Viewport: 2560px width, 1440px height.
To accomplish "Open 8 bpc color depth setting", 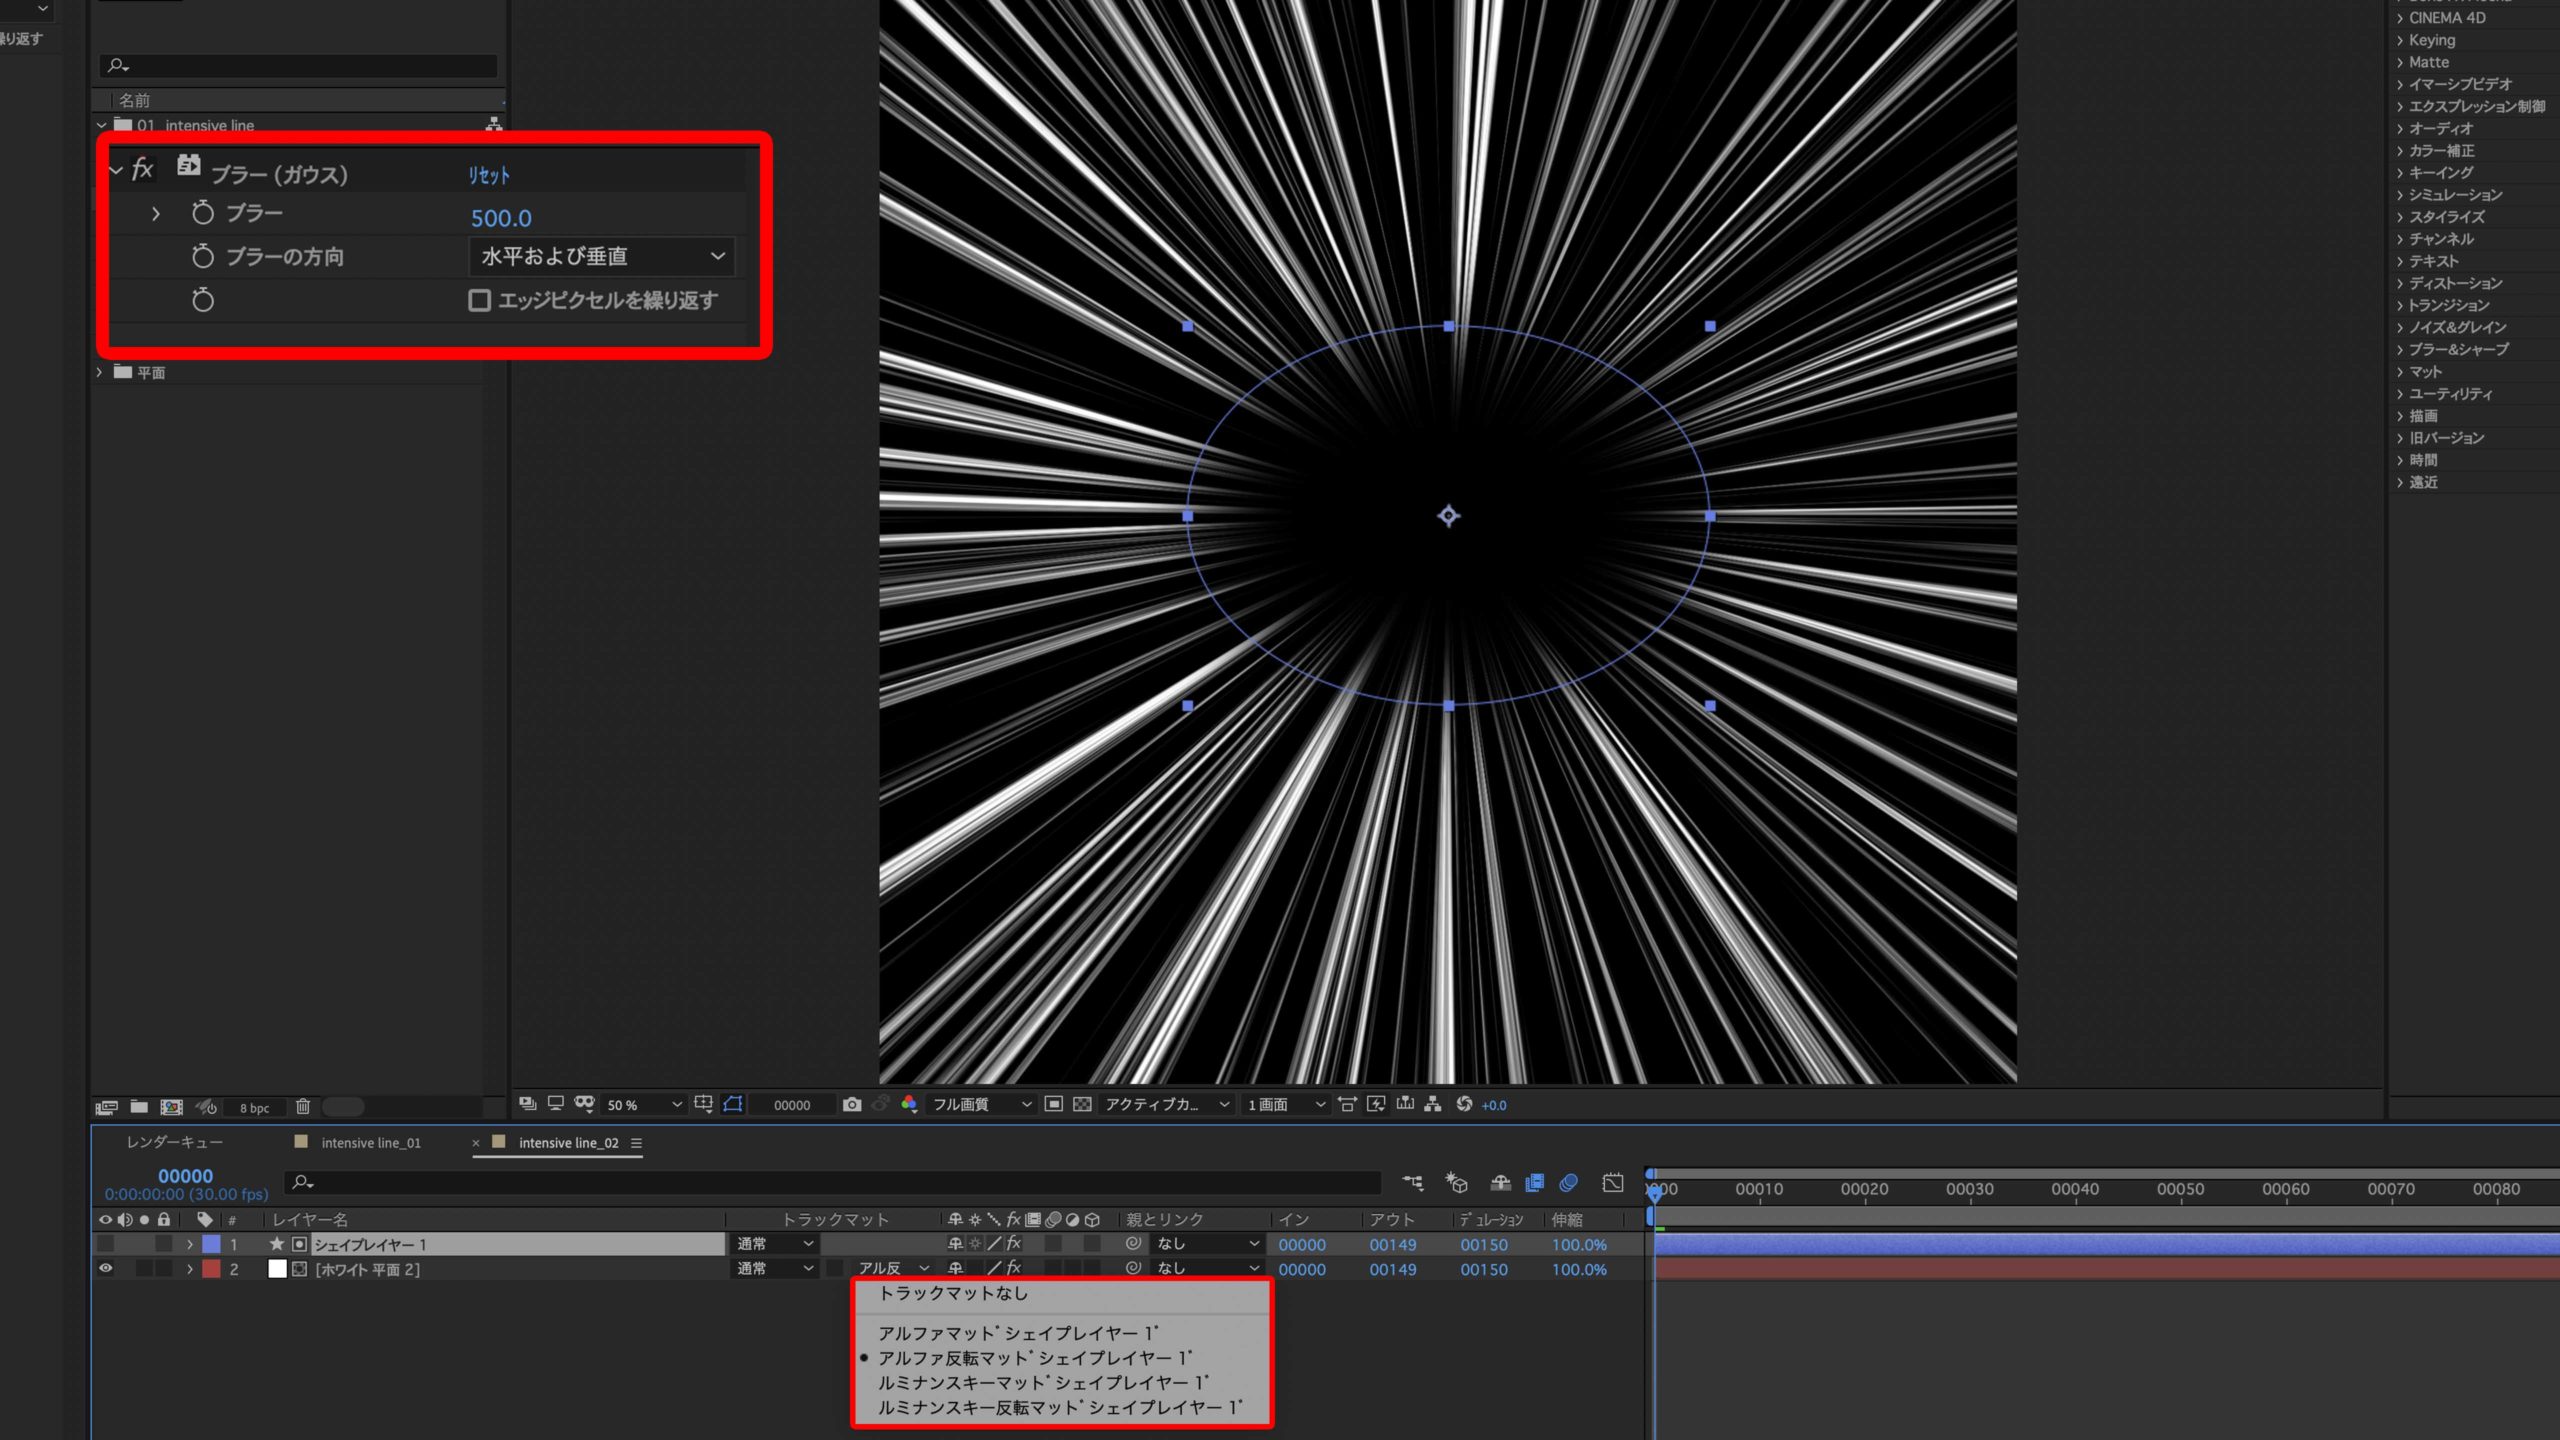I will [x=254, y=1108].
